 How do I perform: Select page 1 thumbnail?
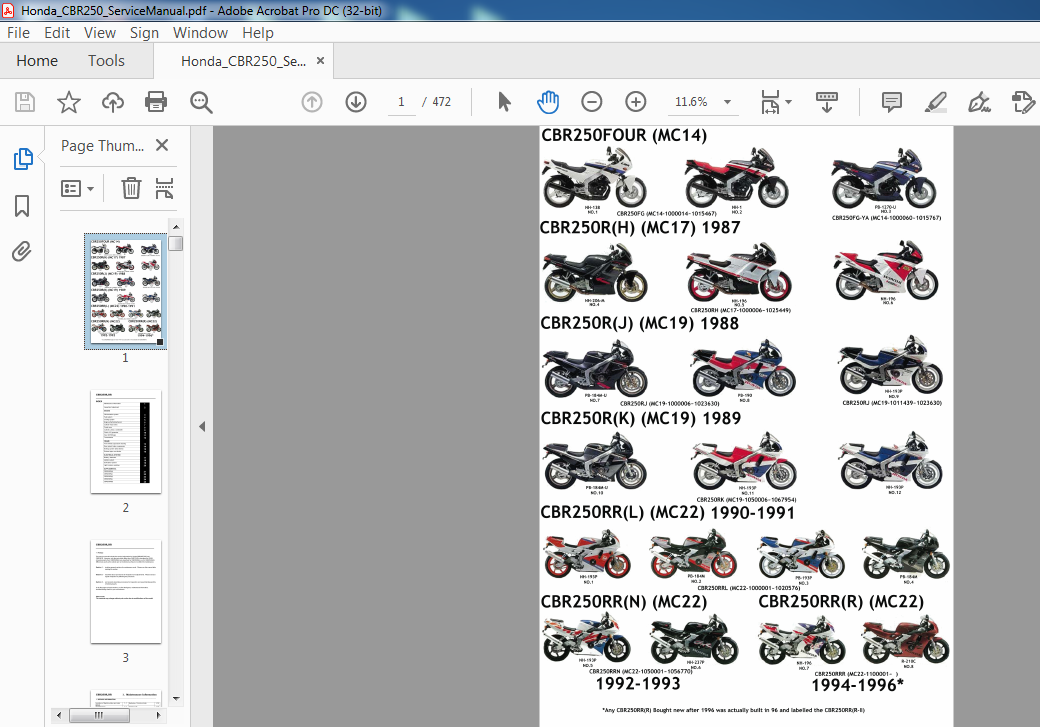coord(125,291)
